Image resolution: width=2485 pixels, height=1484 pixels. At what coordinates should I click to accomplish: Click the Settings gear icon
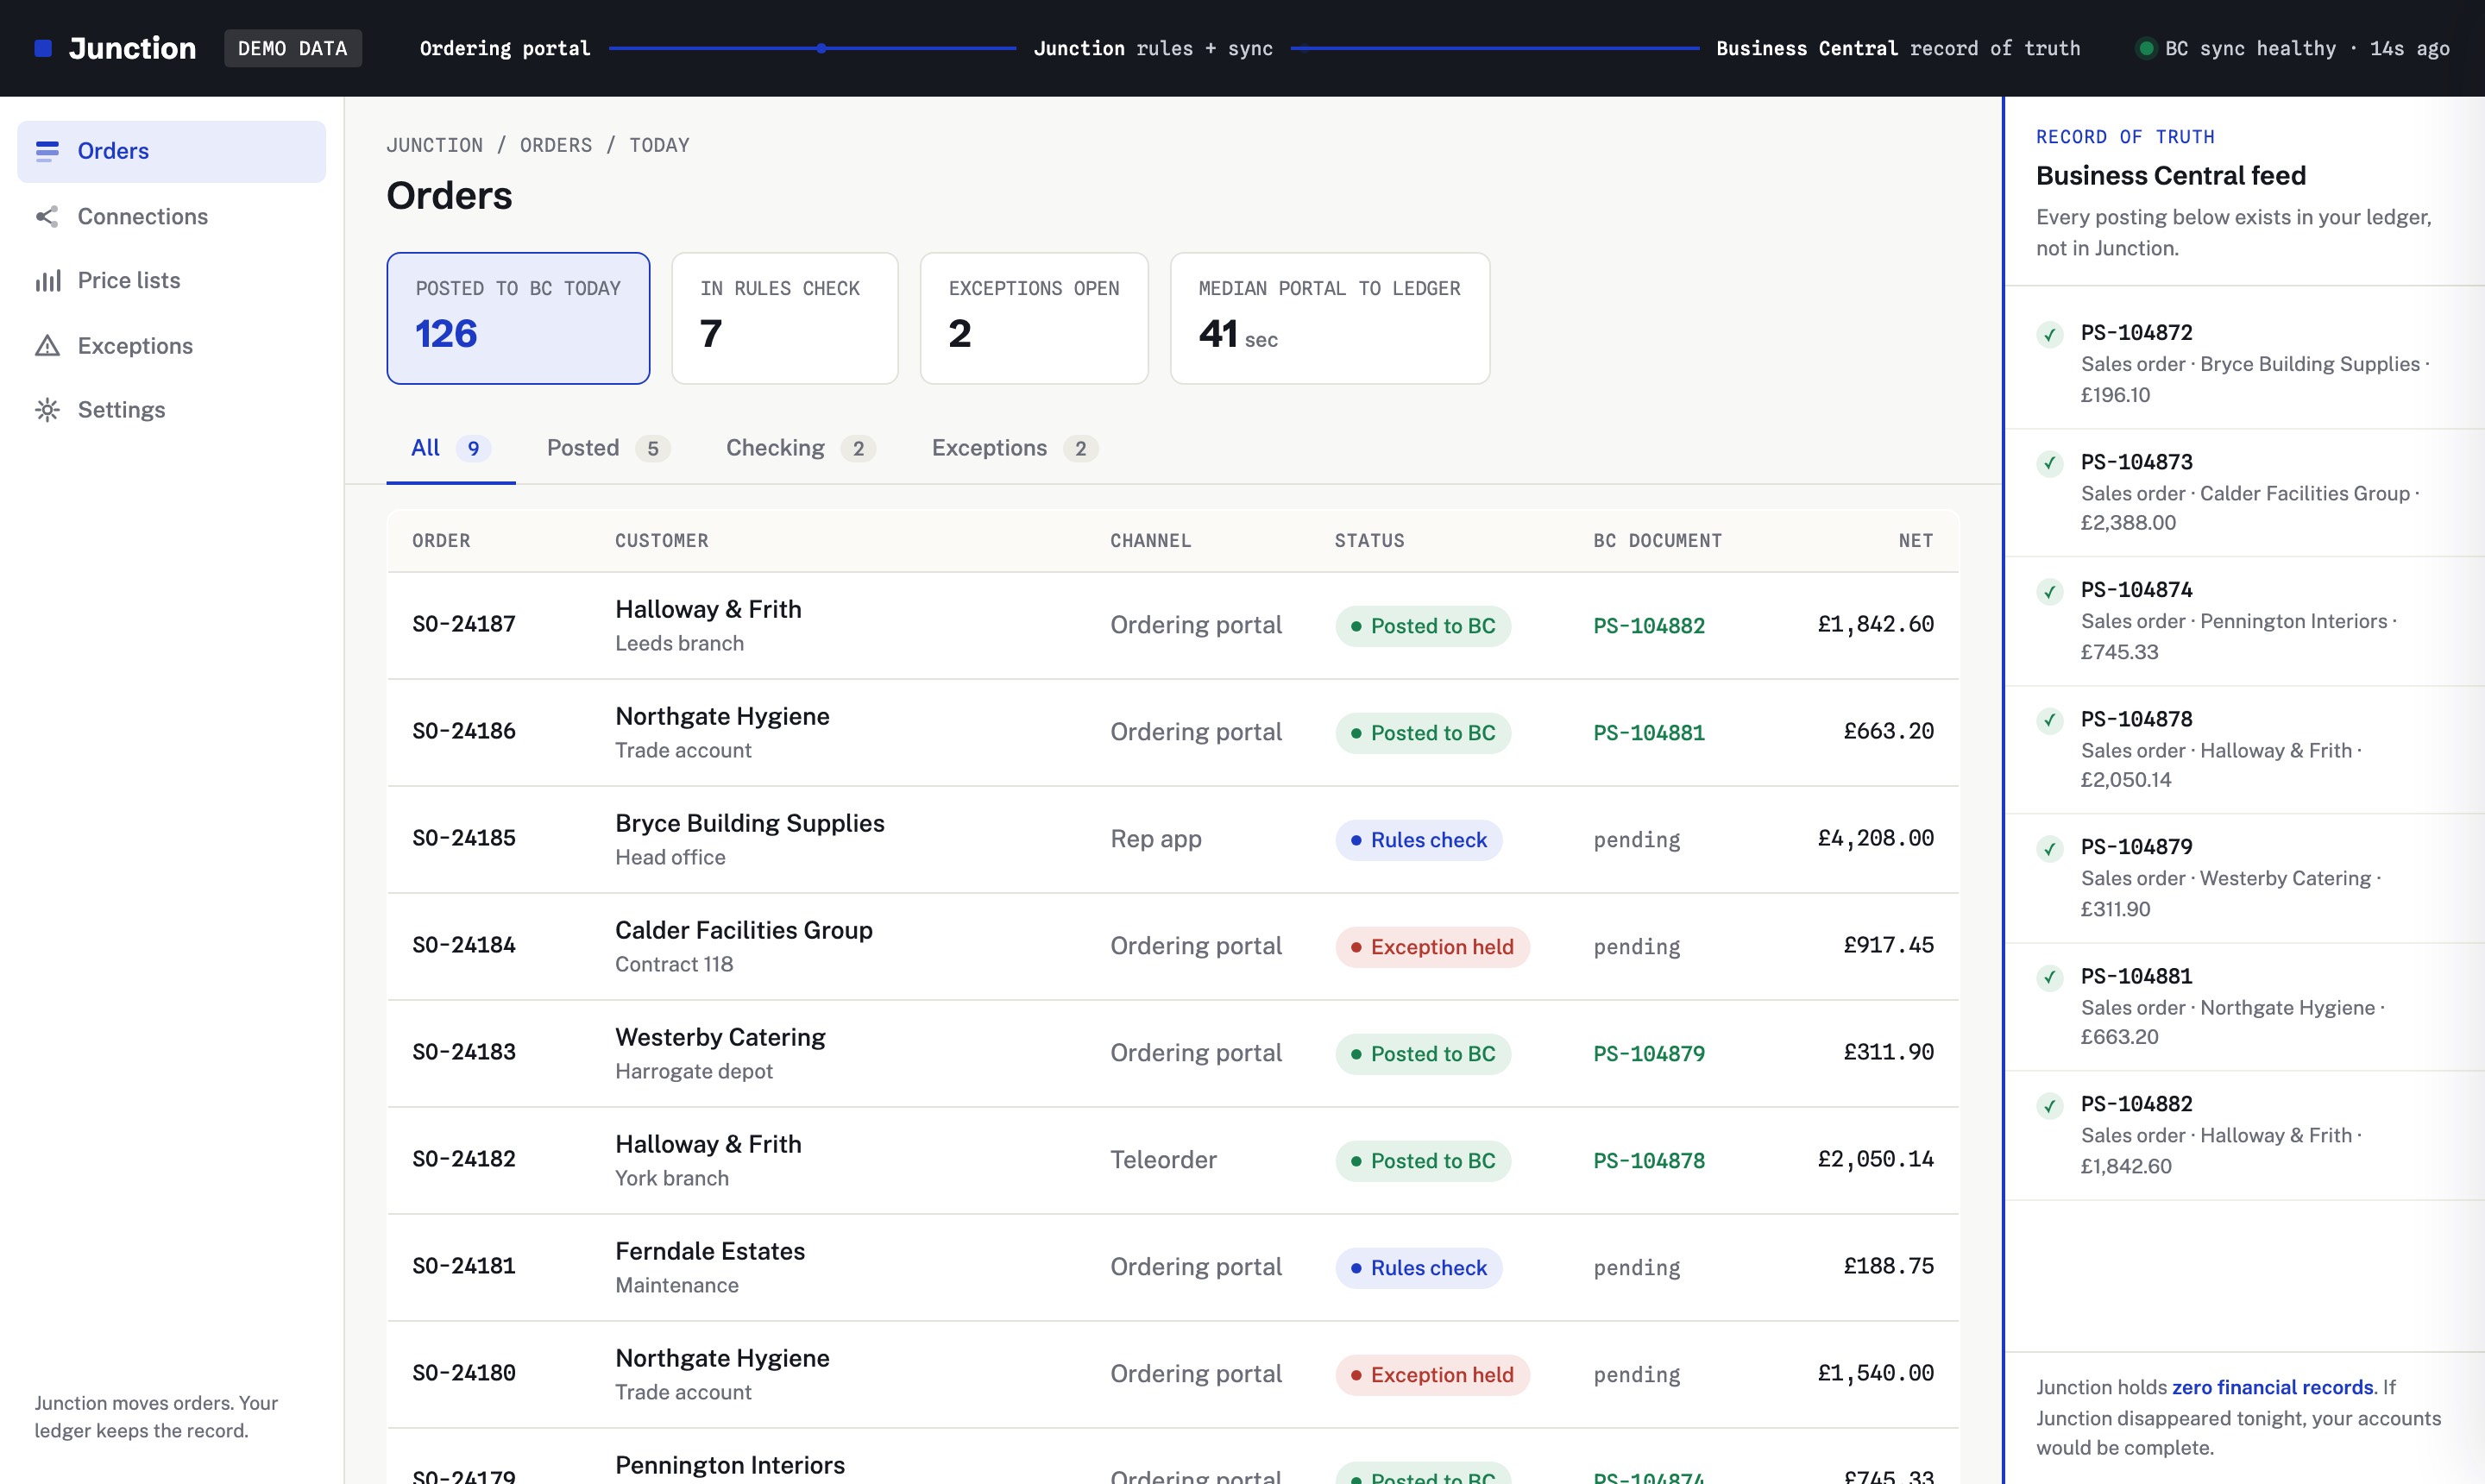click(47, 410)
